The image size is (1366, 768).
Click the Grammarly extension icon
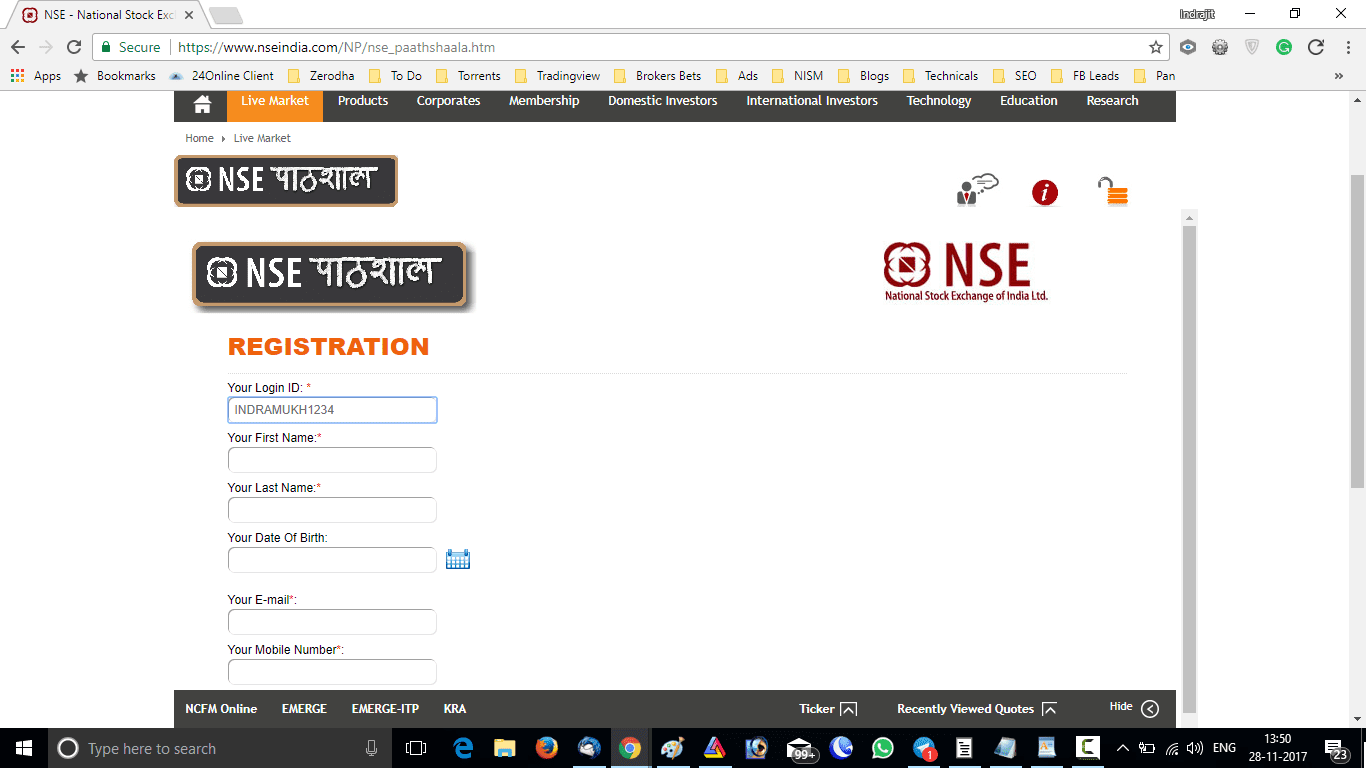[x=1283, y=47]
